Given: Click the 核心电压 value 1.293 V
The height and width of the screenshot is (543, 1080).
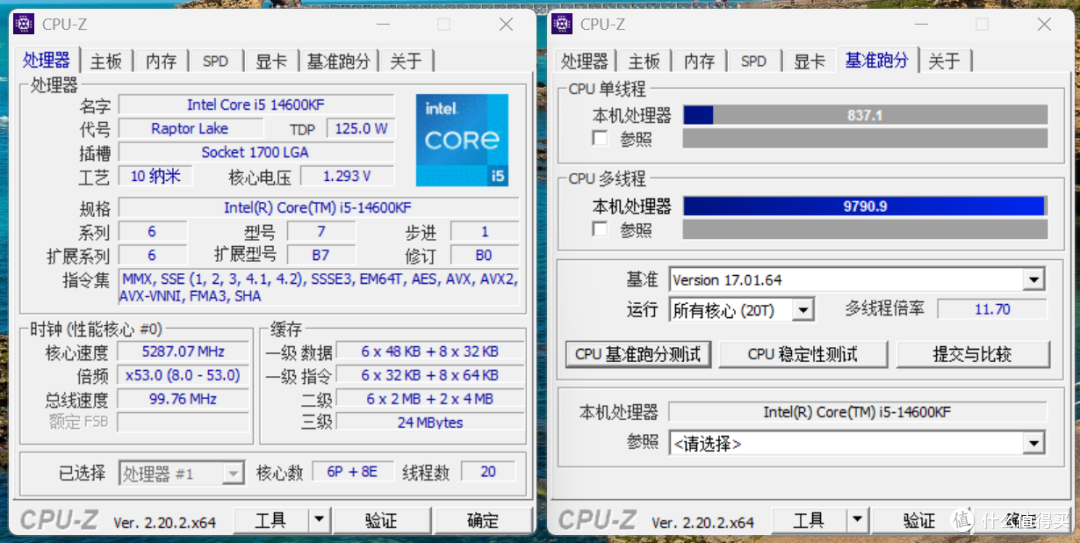Looking at the screenshot, I should (347, 176).
